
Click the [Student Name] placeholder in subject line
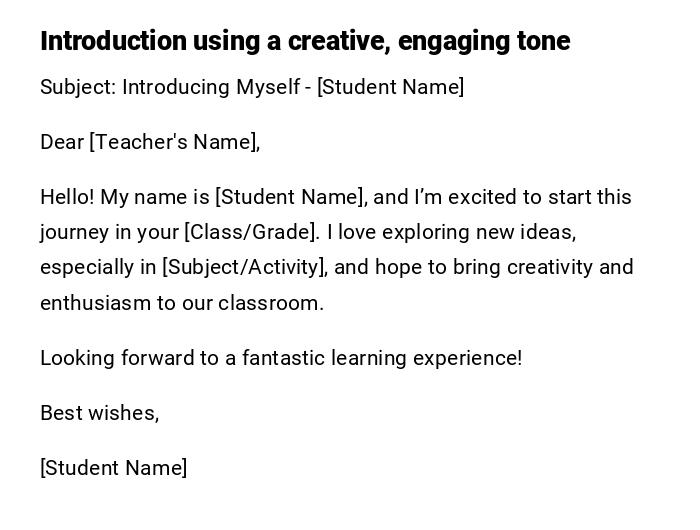tap(391, 87)
